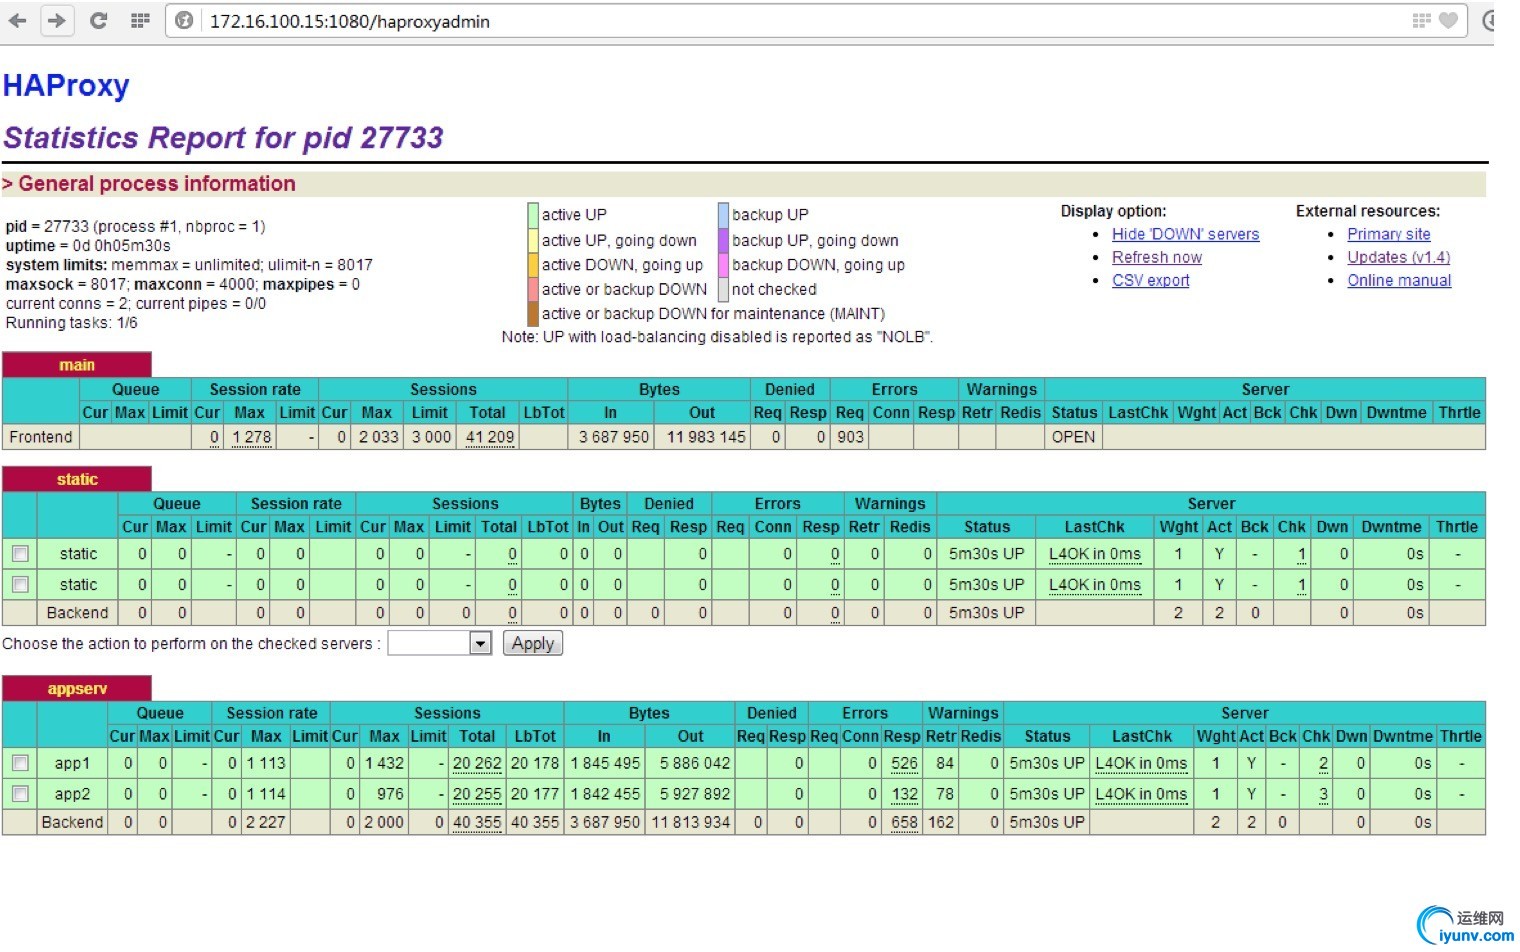The image size is (1520, 952).
Task: Click the heart favorite icon in address bar
Action: pos(1448,20)
